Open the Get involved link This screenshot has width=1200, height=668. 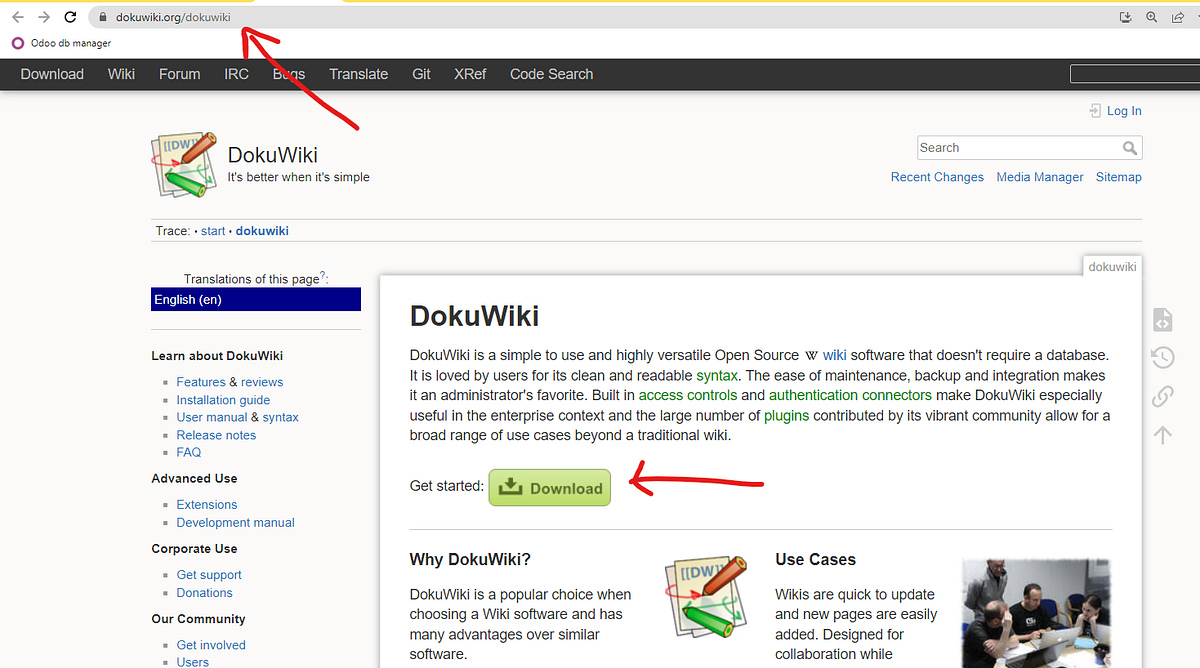pyautogui.click(x=211, y=645)
